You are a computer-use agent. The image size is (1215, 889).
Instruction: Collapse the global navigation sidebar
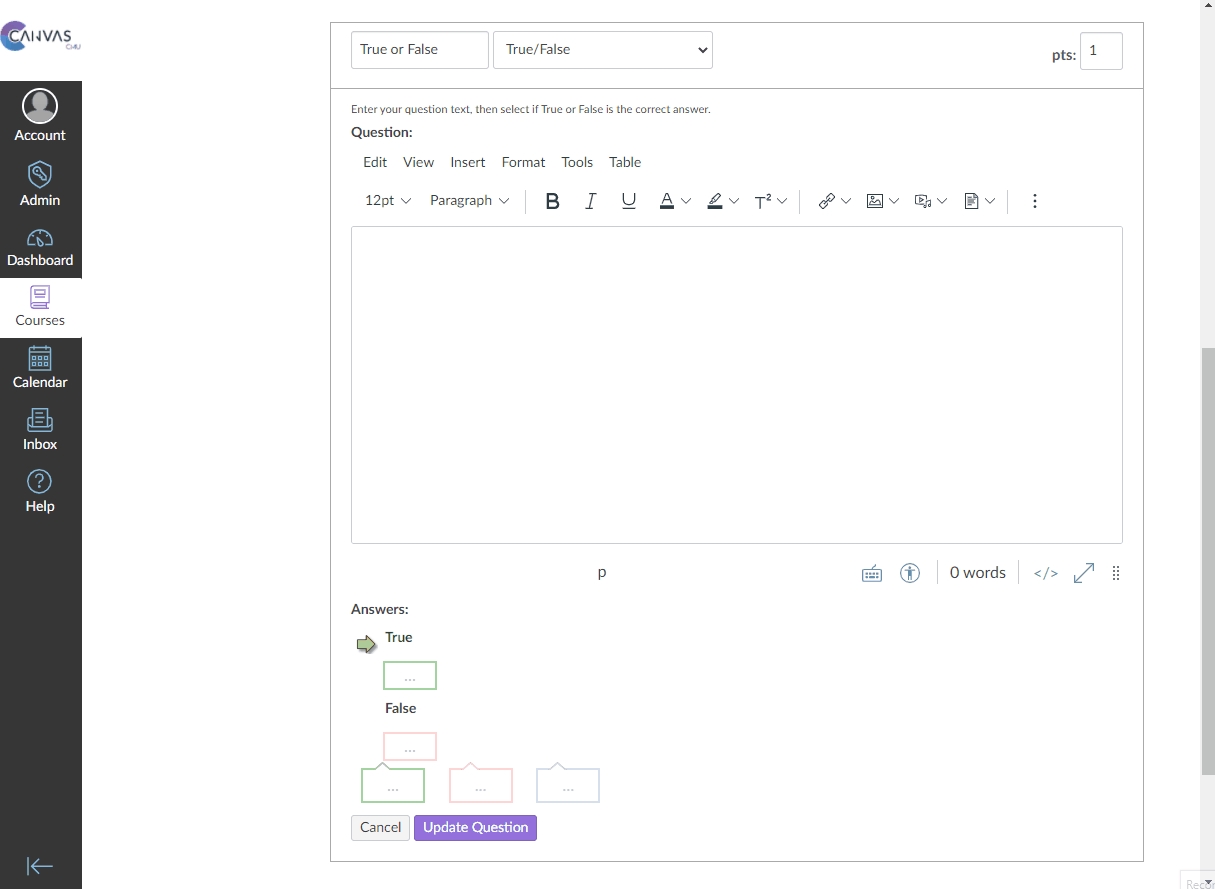(x=40, y=866)
